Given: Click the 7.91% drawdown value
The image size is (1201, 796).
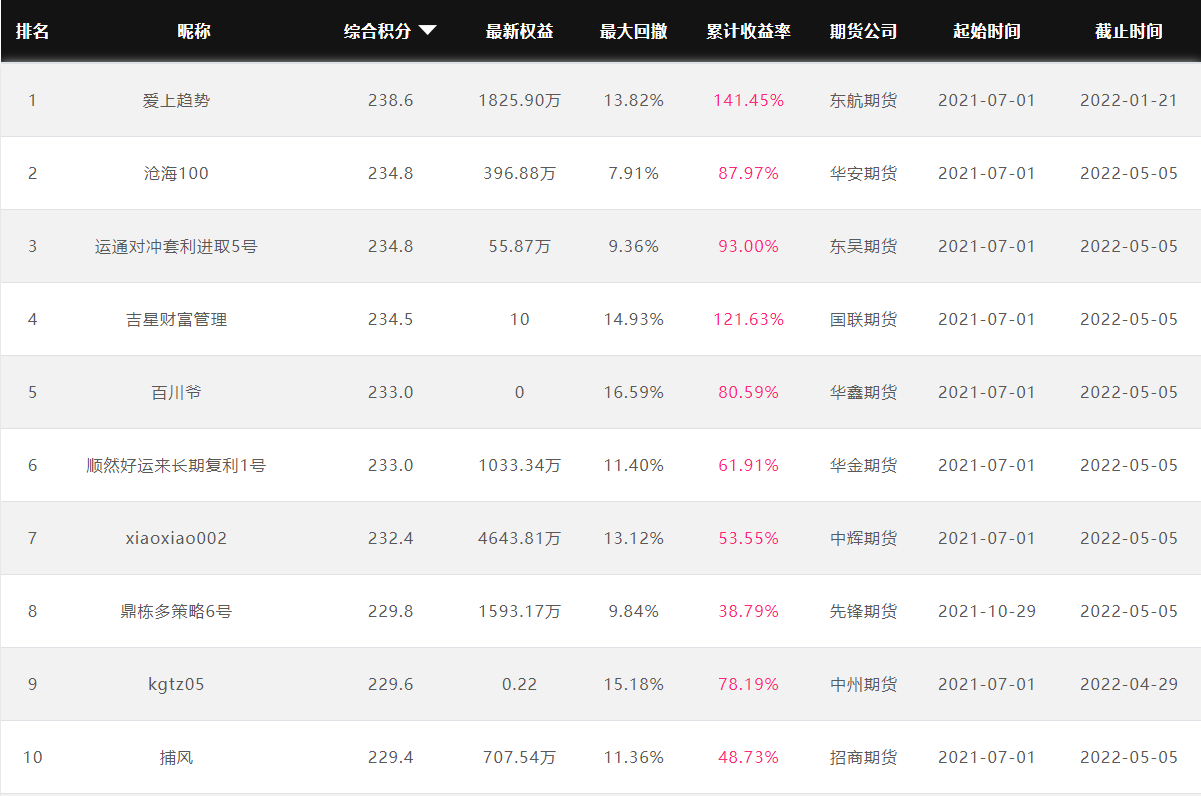Looking at the screenshot, I should [x=633, y=173].
